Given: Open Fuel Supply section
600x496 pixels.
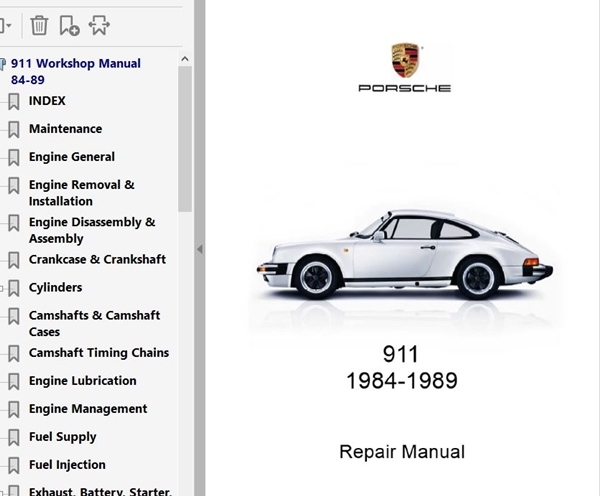Looking at the screenshot, I should [x=63, y=437].
